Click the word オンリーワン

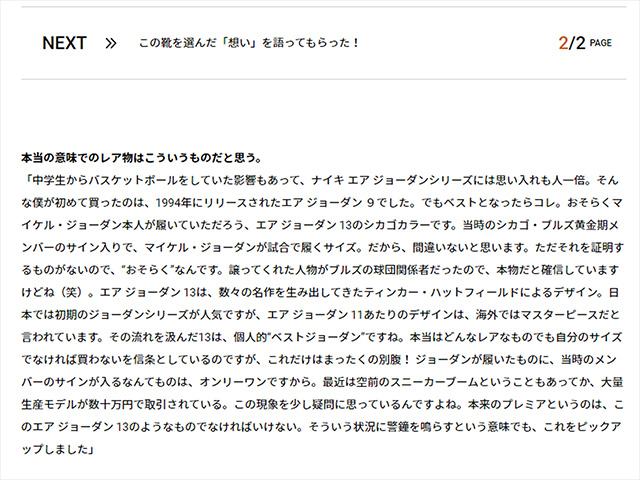(233, 382)
